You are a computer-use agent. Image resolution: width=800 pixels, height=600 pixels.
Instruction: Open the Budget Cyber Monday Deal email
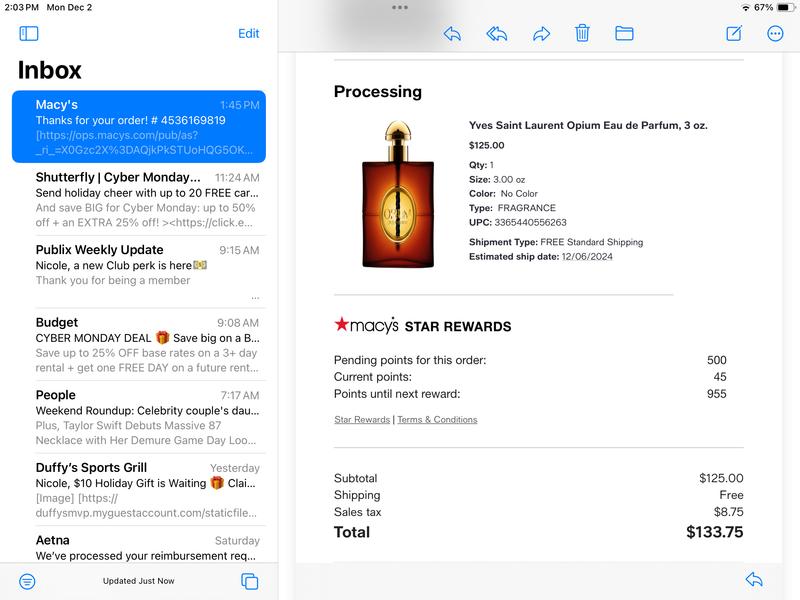[x=139, y=343]
